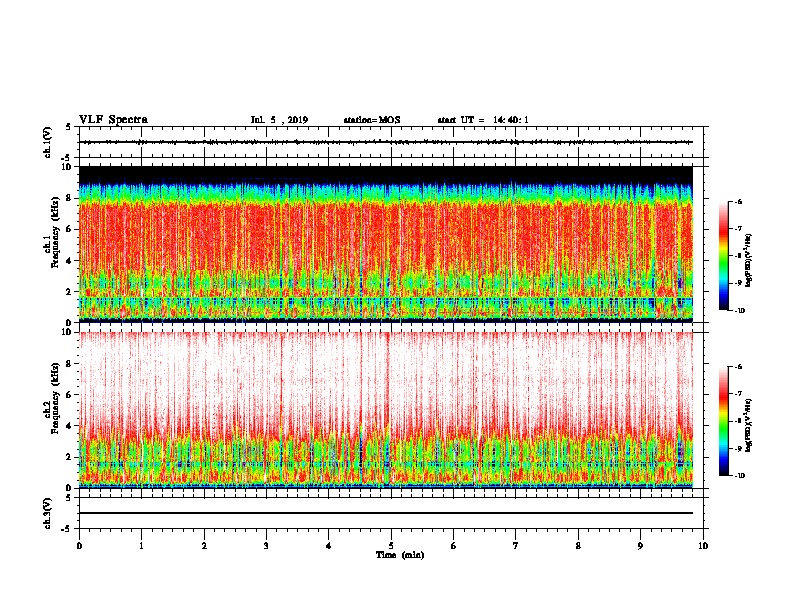Viewport: 792px width, 612px height.
Task: Click the time axis tick label "2"
Action: coord(204,546)
